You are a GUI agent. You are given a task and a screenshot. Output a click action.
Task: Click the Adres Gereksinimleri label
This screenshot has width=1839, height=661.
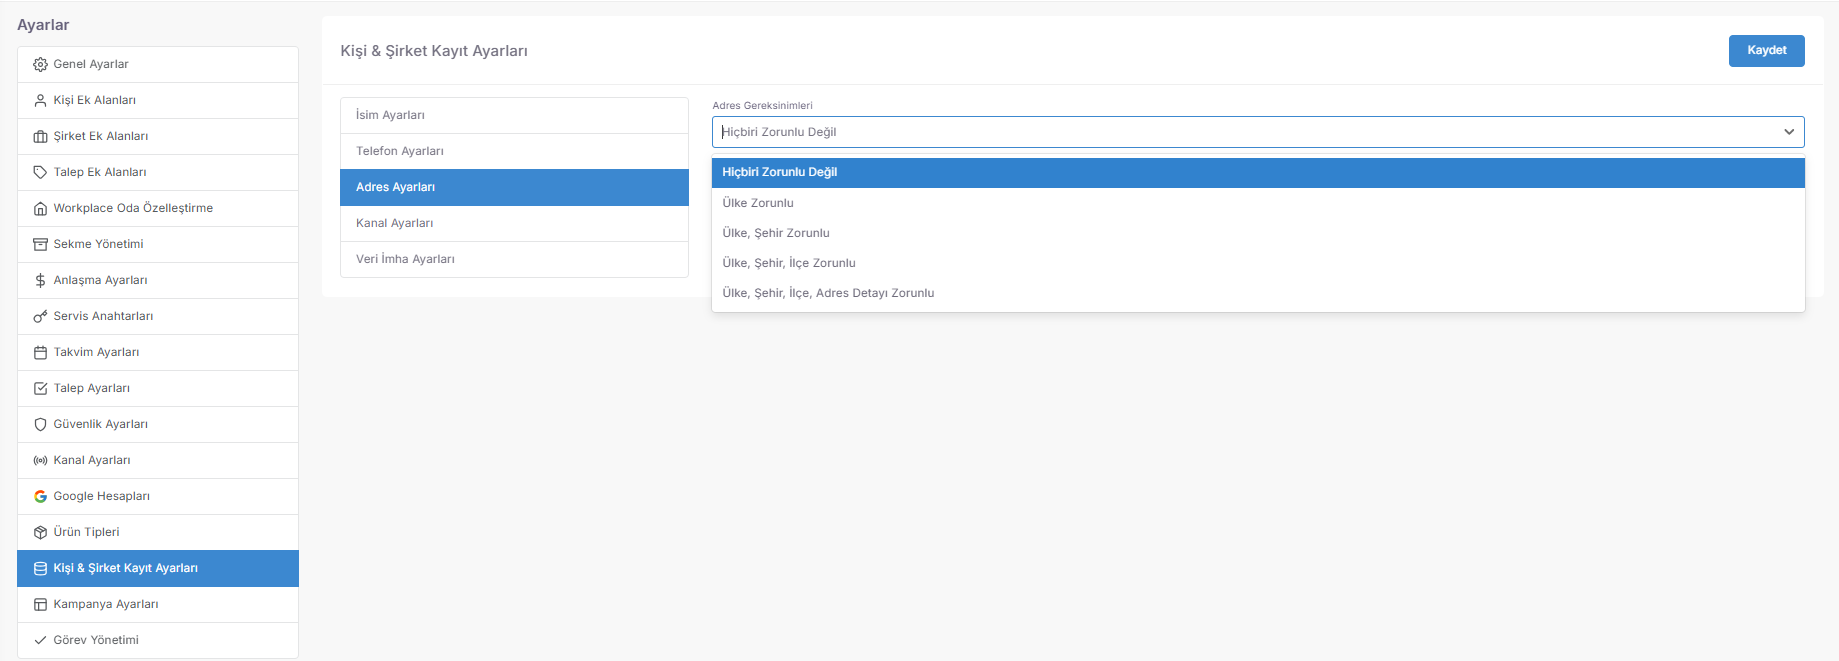coord(762,105)
